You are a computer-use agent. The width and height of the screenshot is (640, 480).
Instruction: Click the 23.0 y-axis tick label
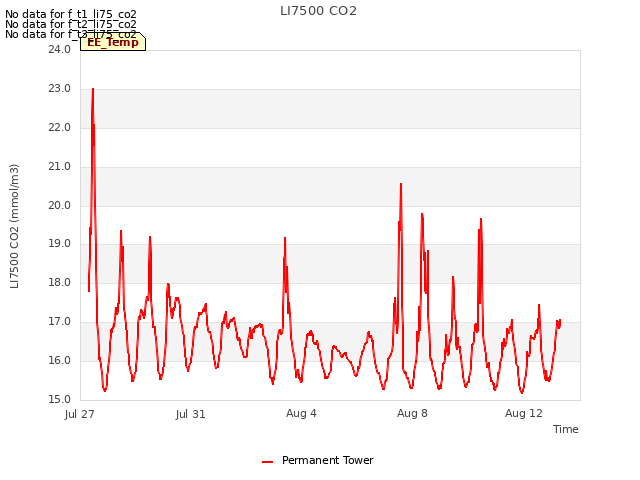point(60,89)
